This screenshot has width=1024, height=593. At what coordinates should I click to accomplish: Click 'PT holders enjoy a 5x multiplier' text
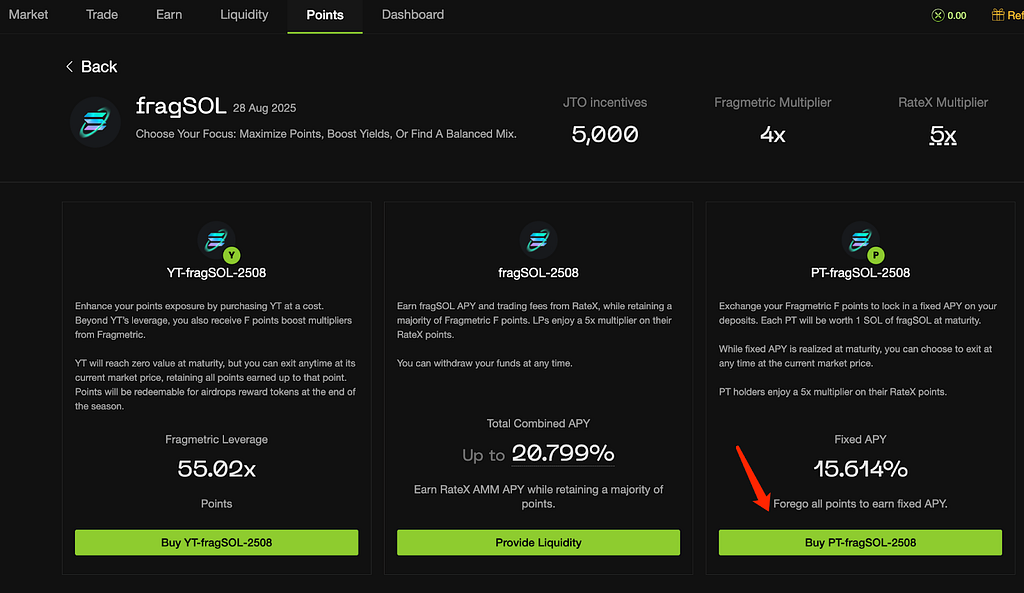pyautogui.click(x=833, y=392)
